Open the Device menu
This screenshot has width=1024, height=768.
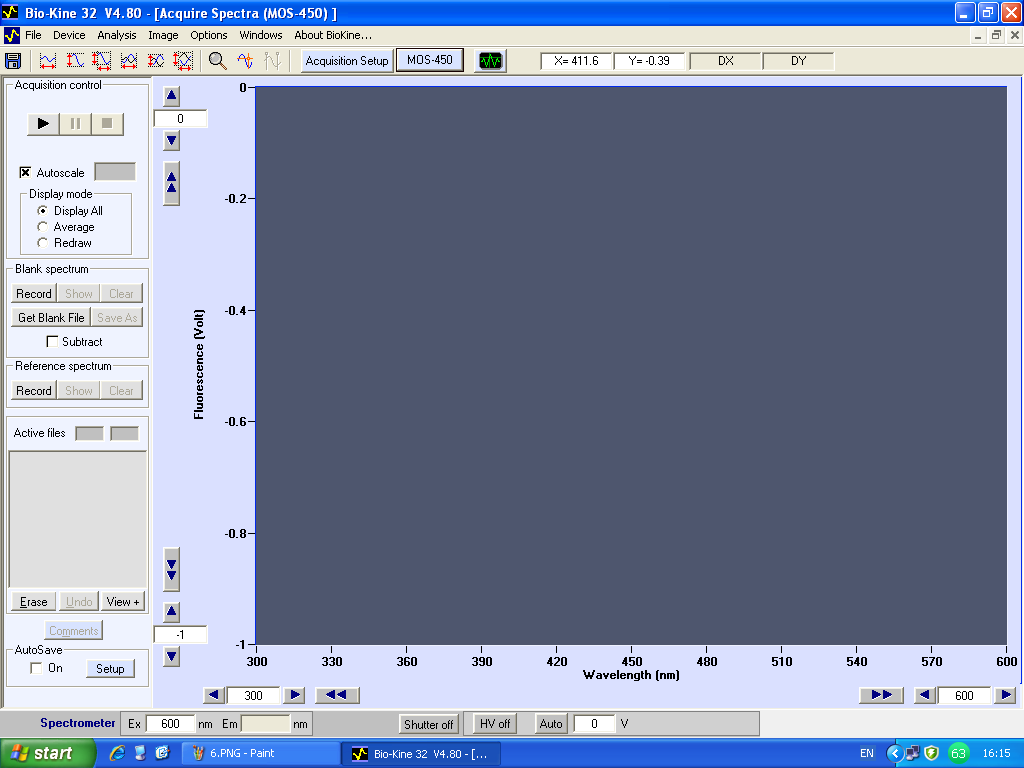(x=69, y=35)
